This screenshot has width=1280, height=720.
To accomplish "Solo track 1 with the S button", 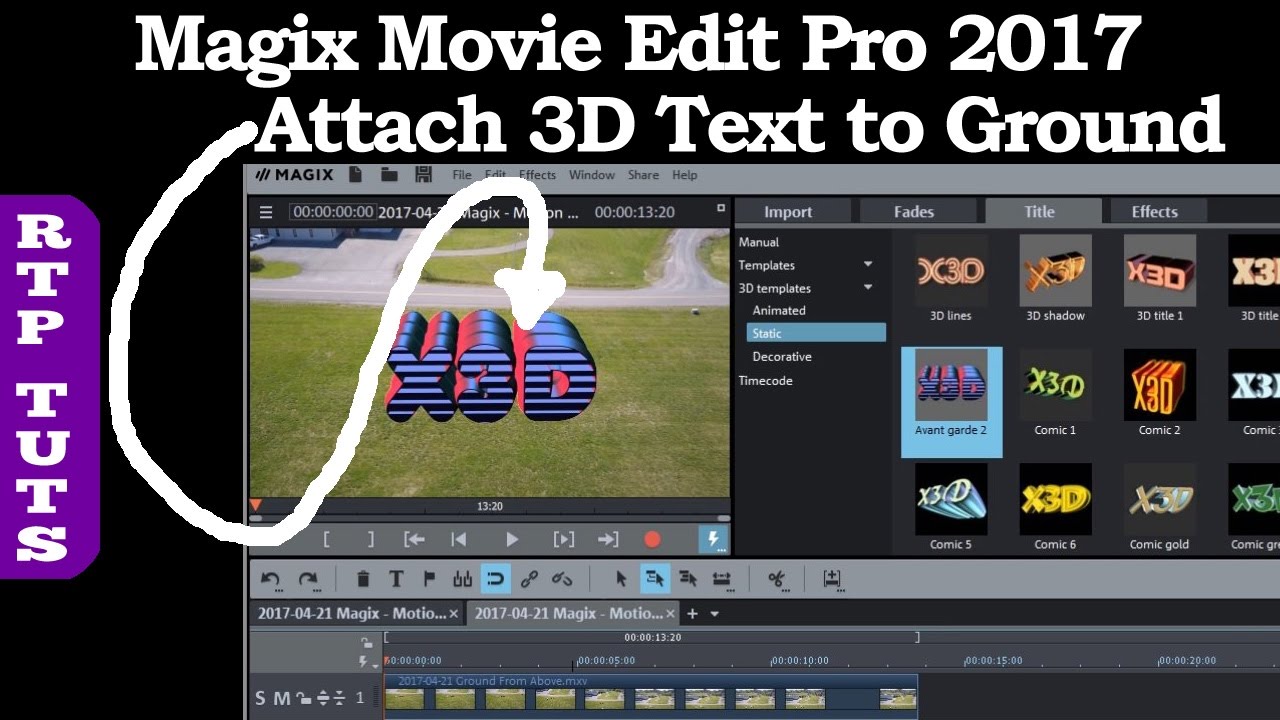I will pyautogui.click(x=261, y=698).
